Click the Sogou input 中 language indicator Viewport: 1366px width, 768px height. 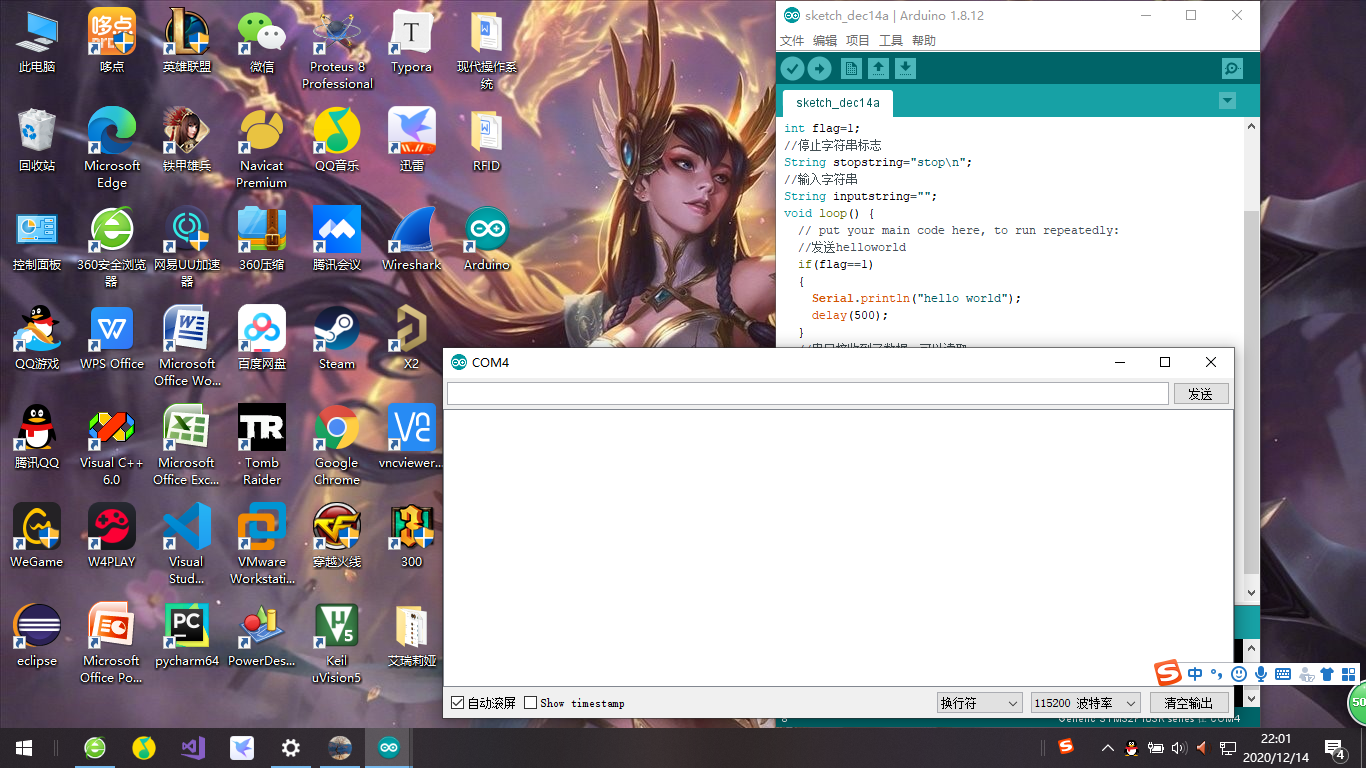[1195, 674]
